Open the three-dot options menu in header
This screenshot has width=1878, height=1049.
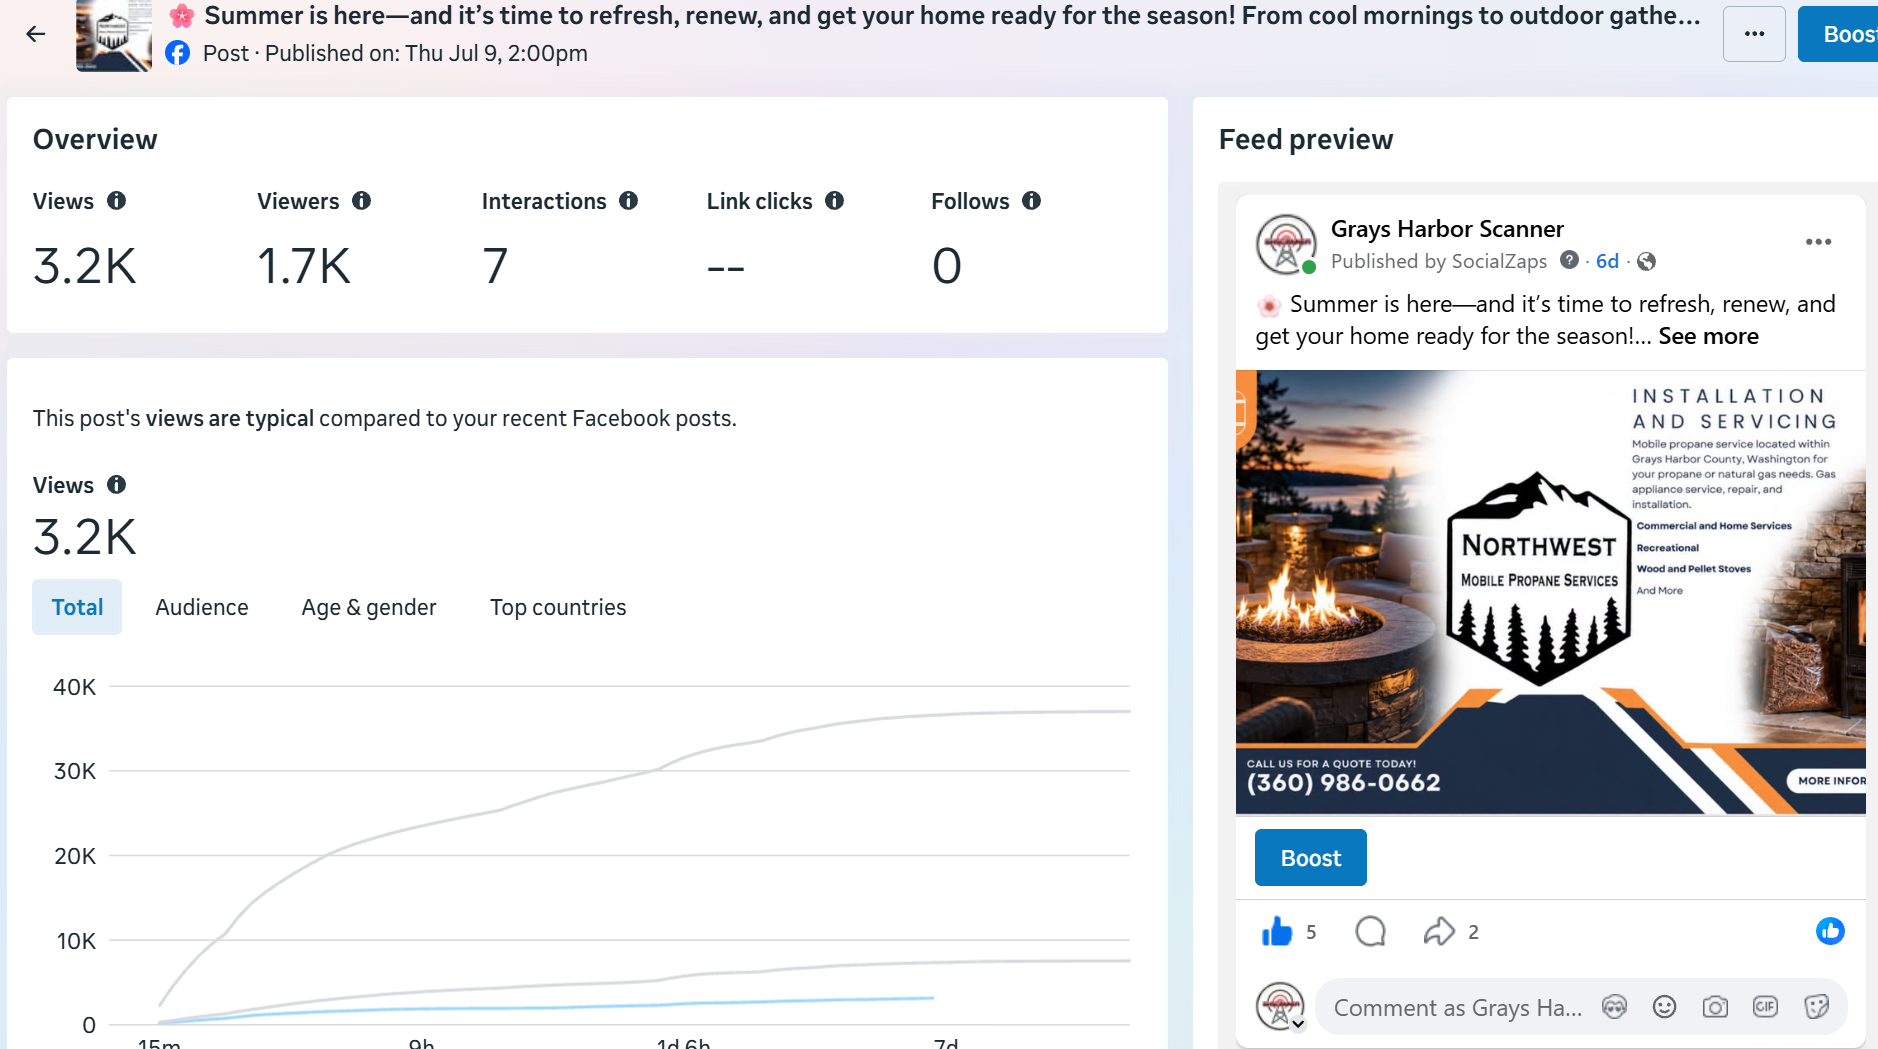pyautogui.click(x=1754, y=34)
